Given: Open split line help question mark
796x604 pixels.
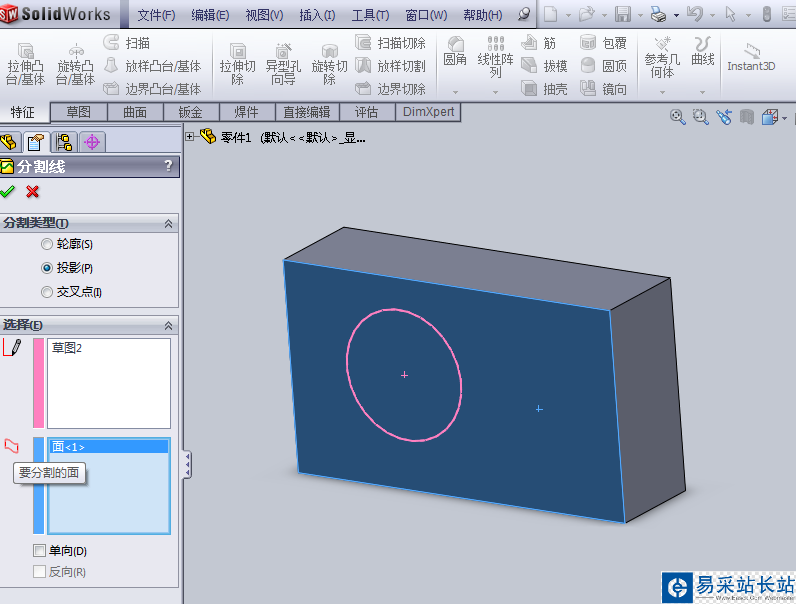Looking at the screenshot, I should [x=169, y=165].
